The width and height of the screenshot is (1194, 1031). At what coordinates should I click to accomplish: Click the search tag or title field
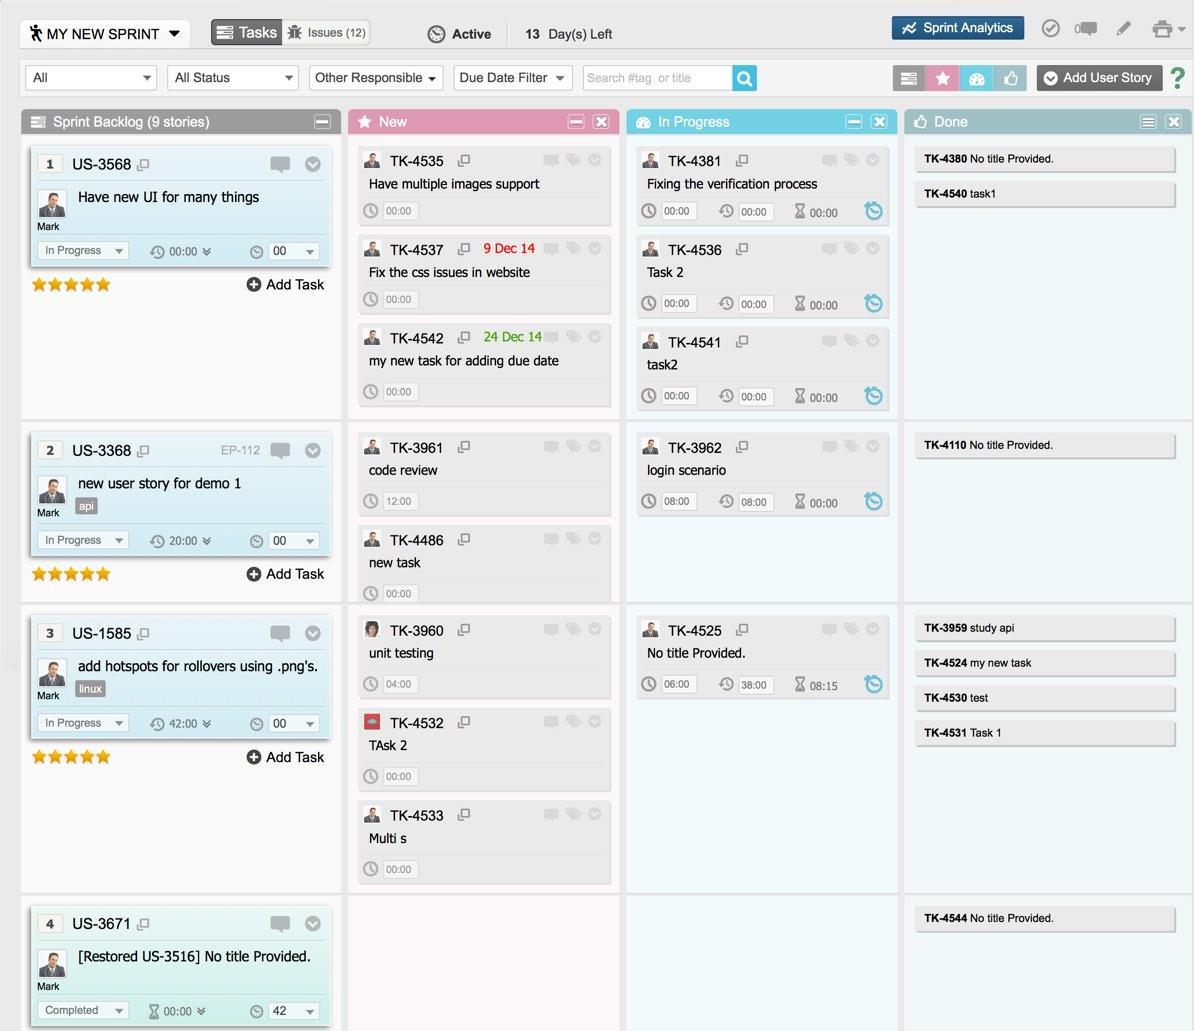[x=656, y=78]
